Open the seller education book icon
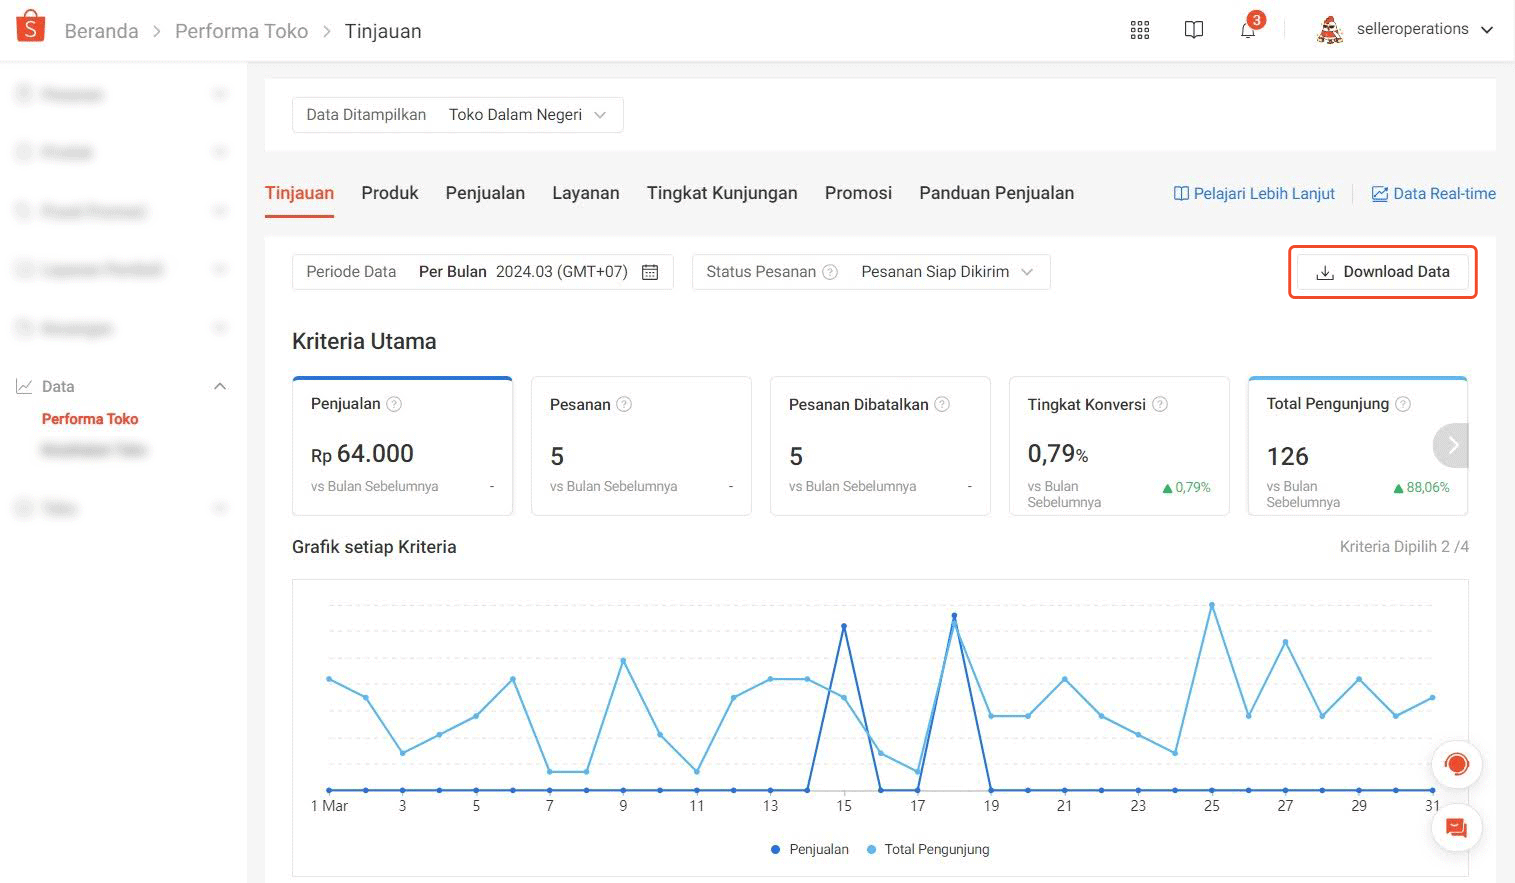This screenshot has height=883, width=1515. click(1194, 30)
